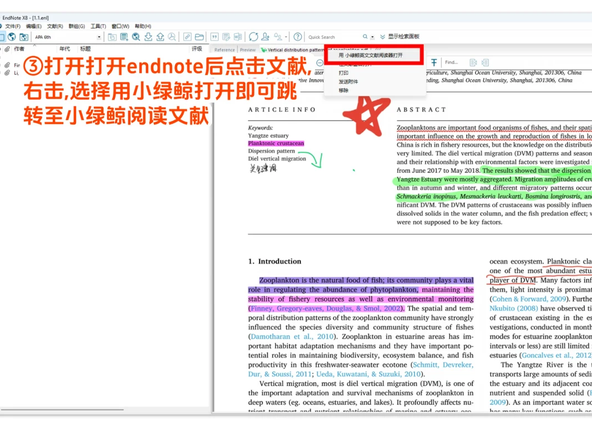Open citation link Nkubito (2008)

click(x=513, y=308)
